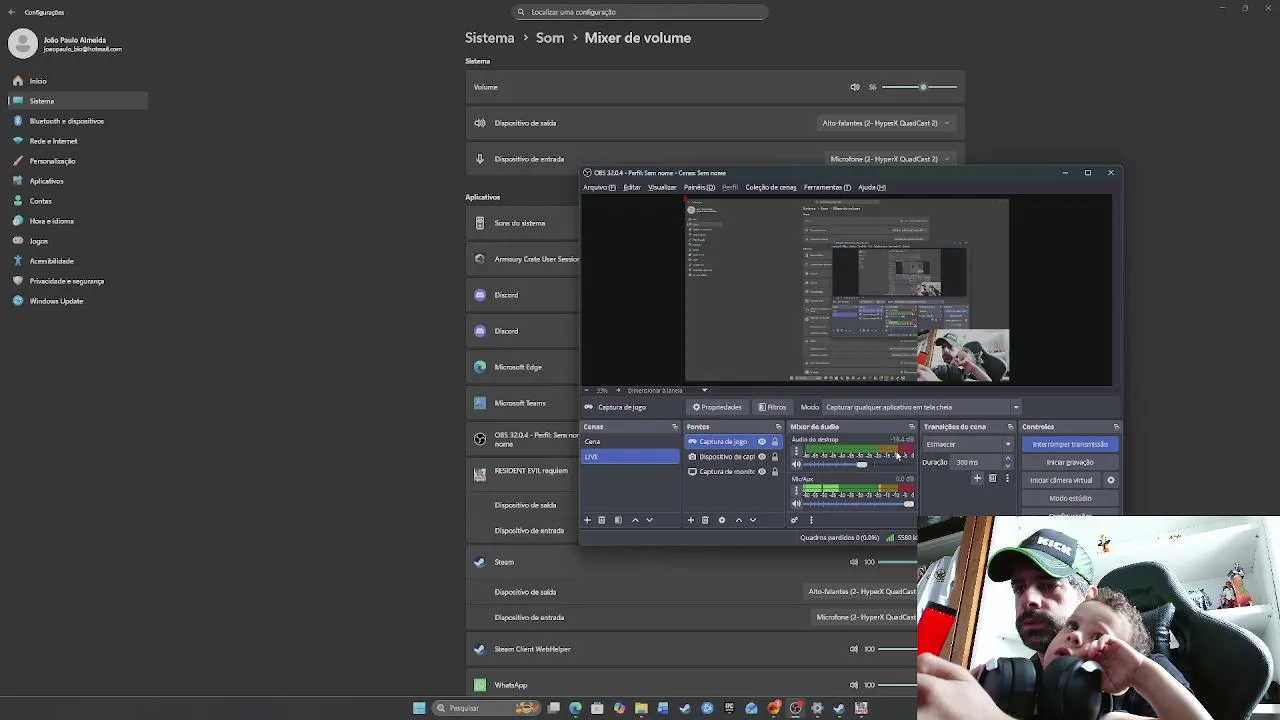
Task: Zoom in OBS preview with plus
Action: 618,390
